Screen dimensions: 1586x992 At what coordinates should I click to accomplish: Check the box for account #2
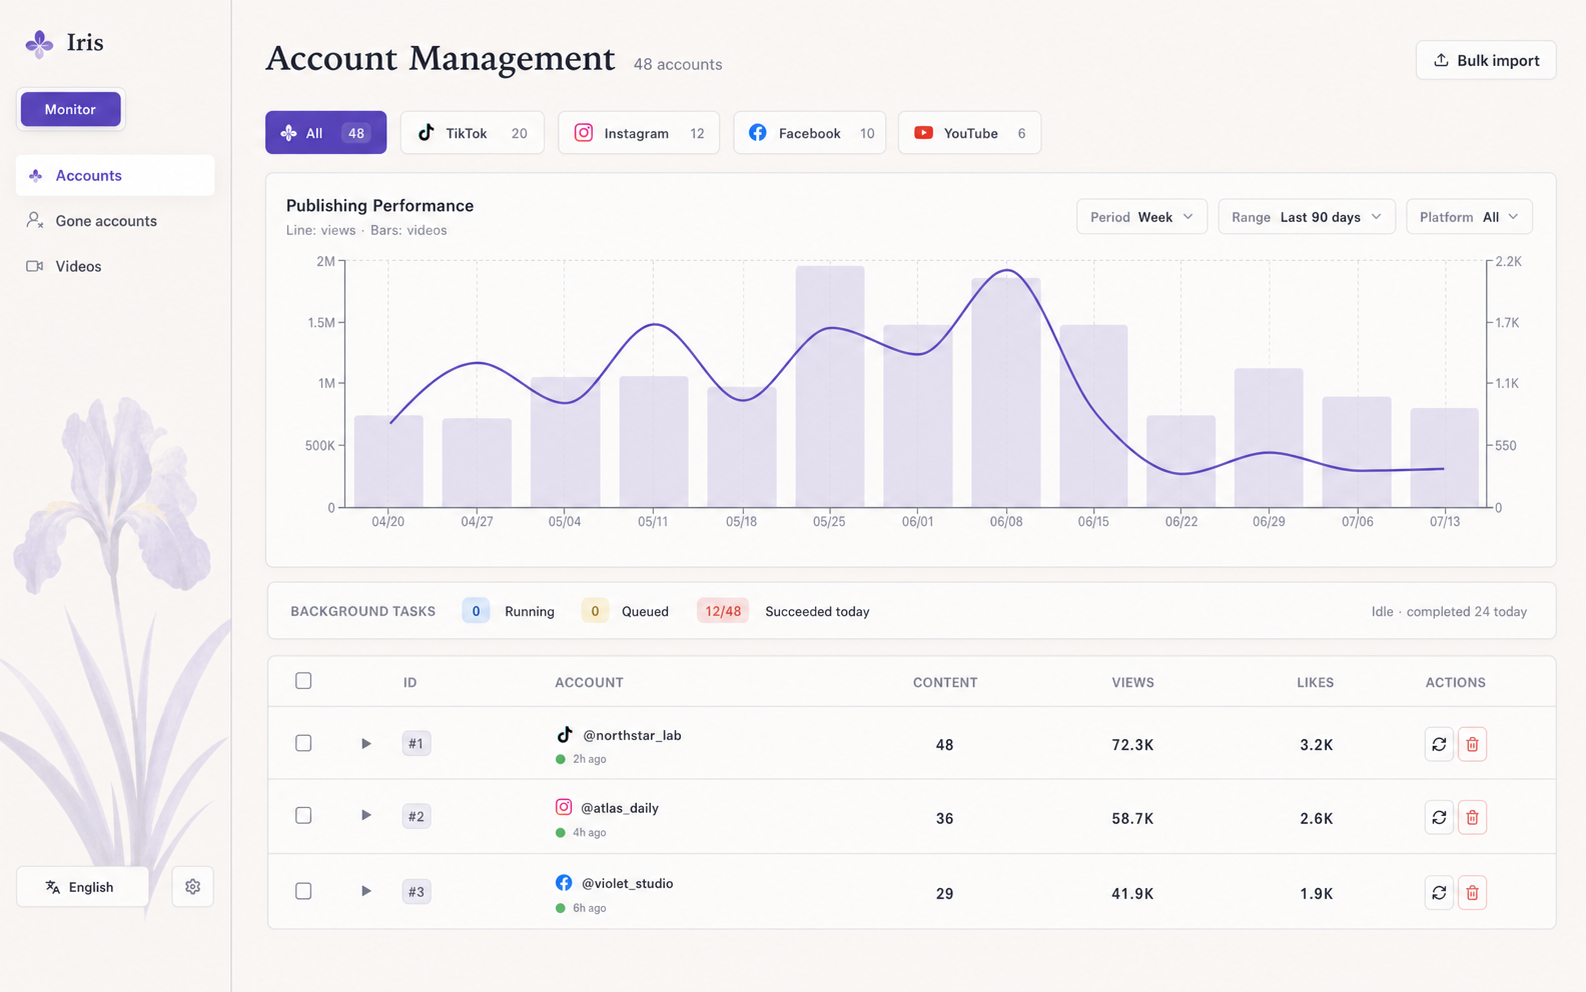tap(304, 815)
